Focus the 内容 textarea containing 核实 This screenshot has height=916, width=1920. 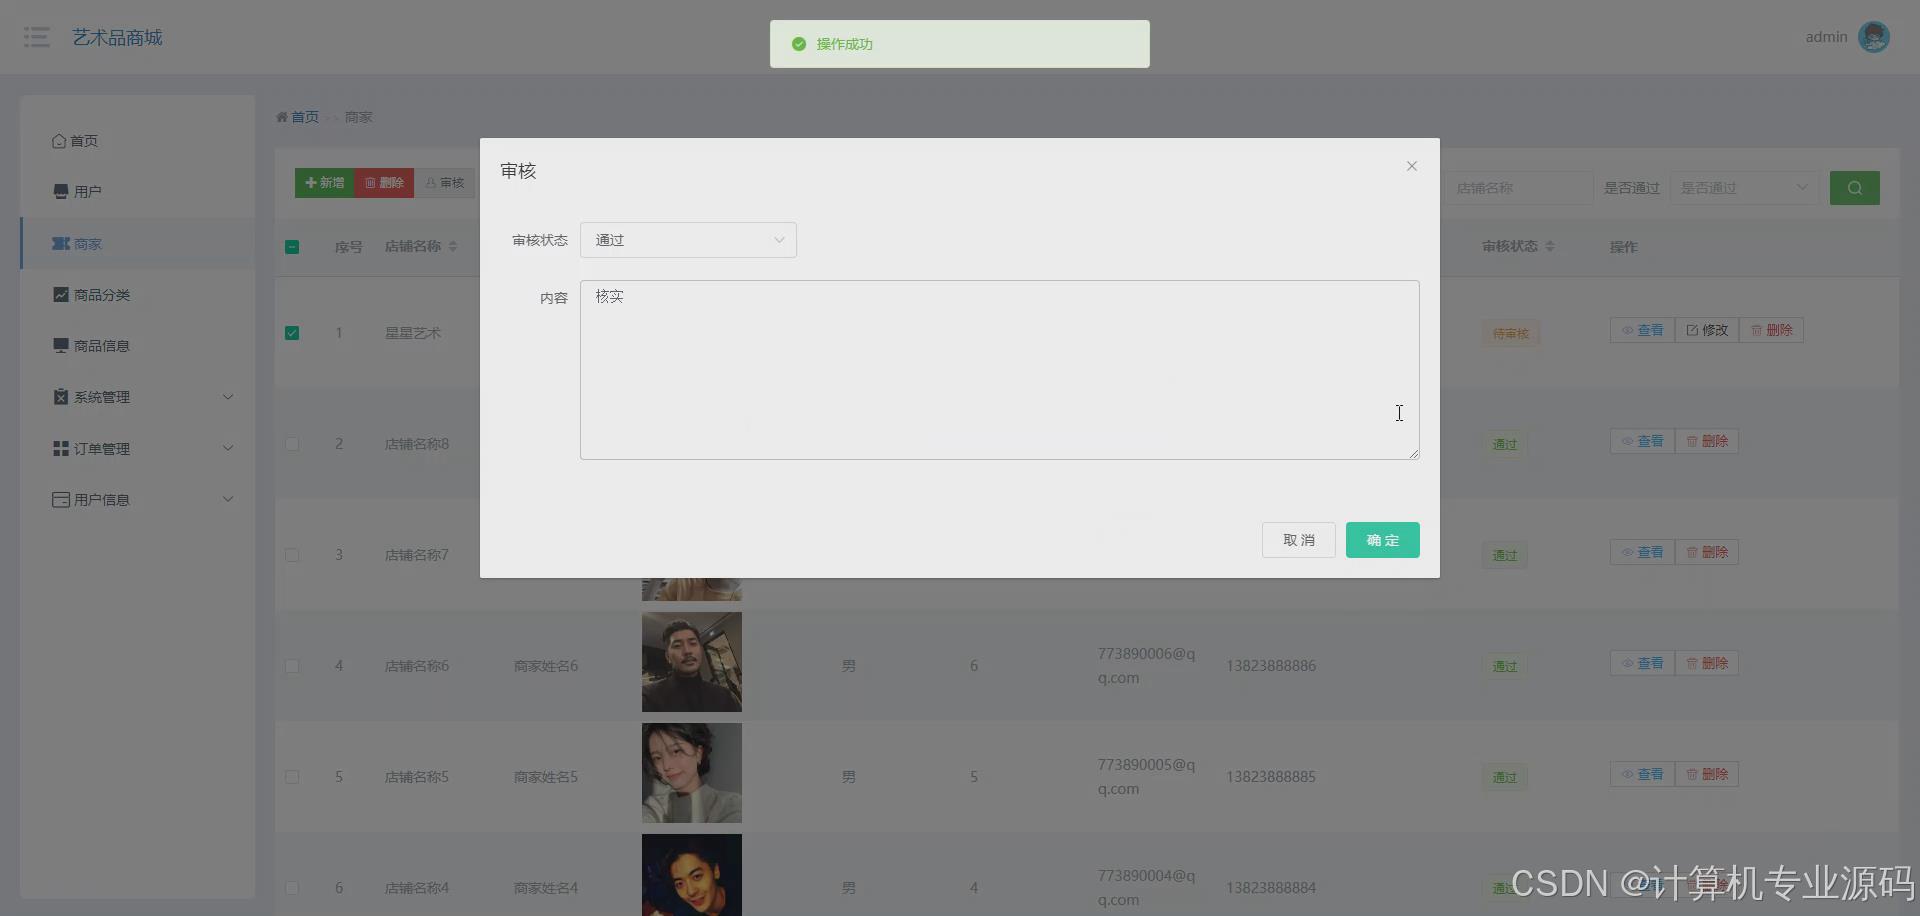click(x=999, y=370)
